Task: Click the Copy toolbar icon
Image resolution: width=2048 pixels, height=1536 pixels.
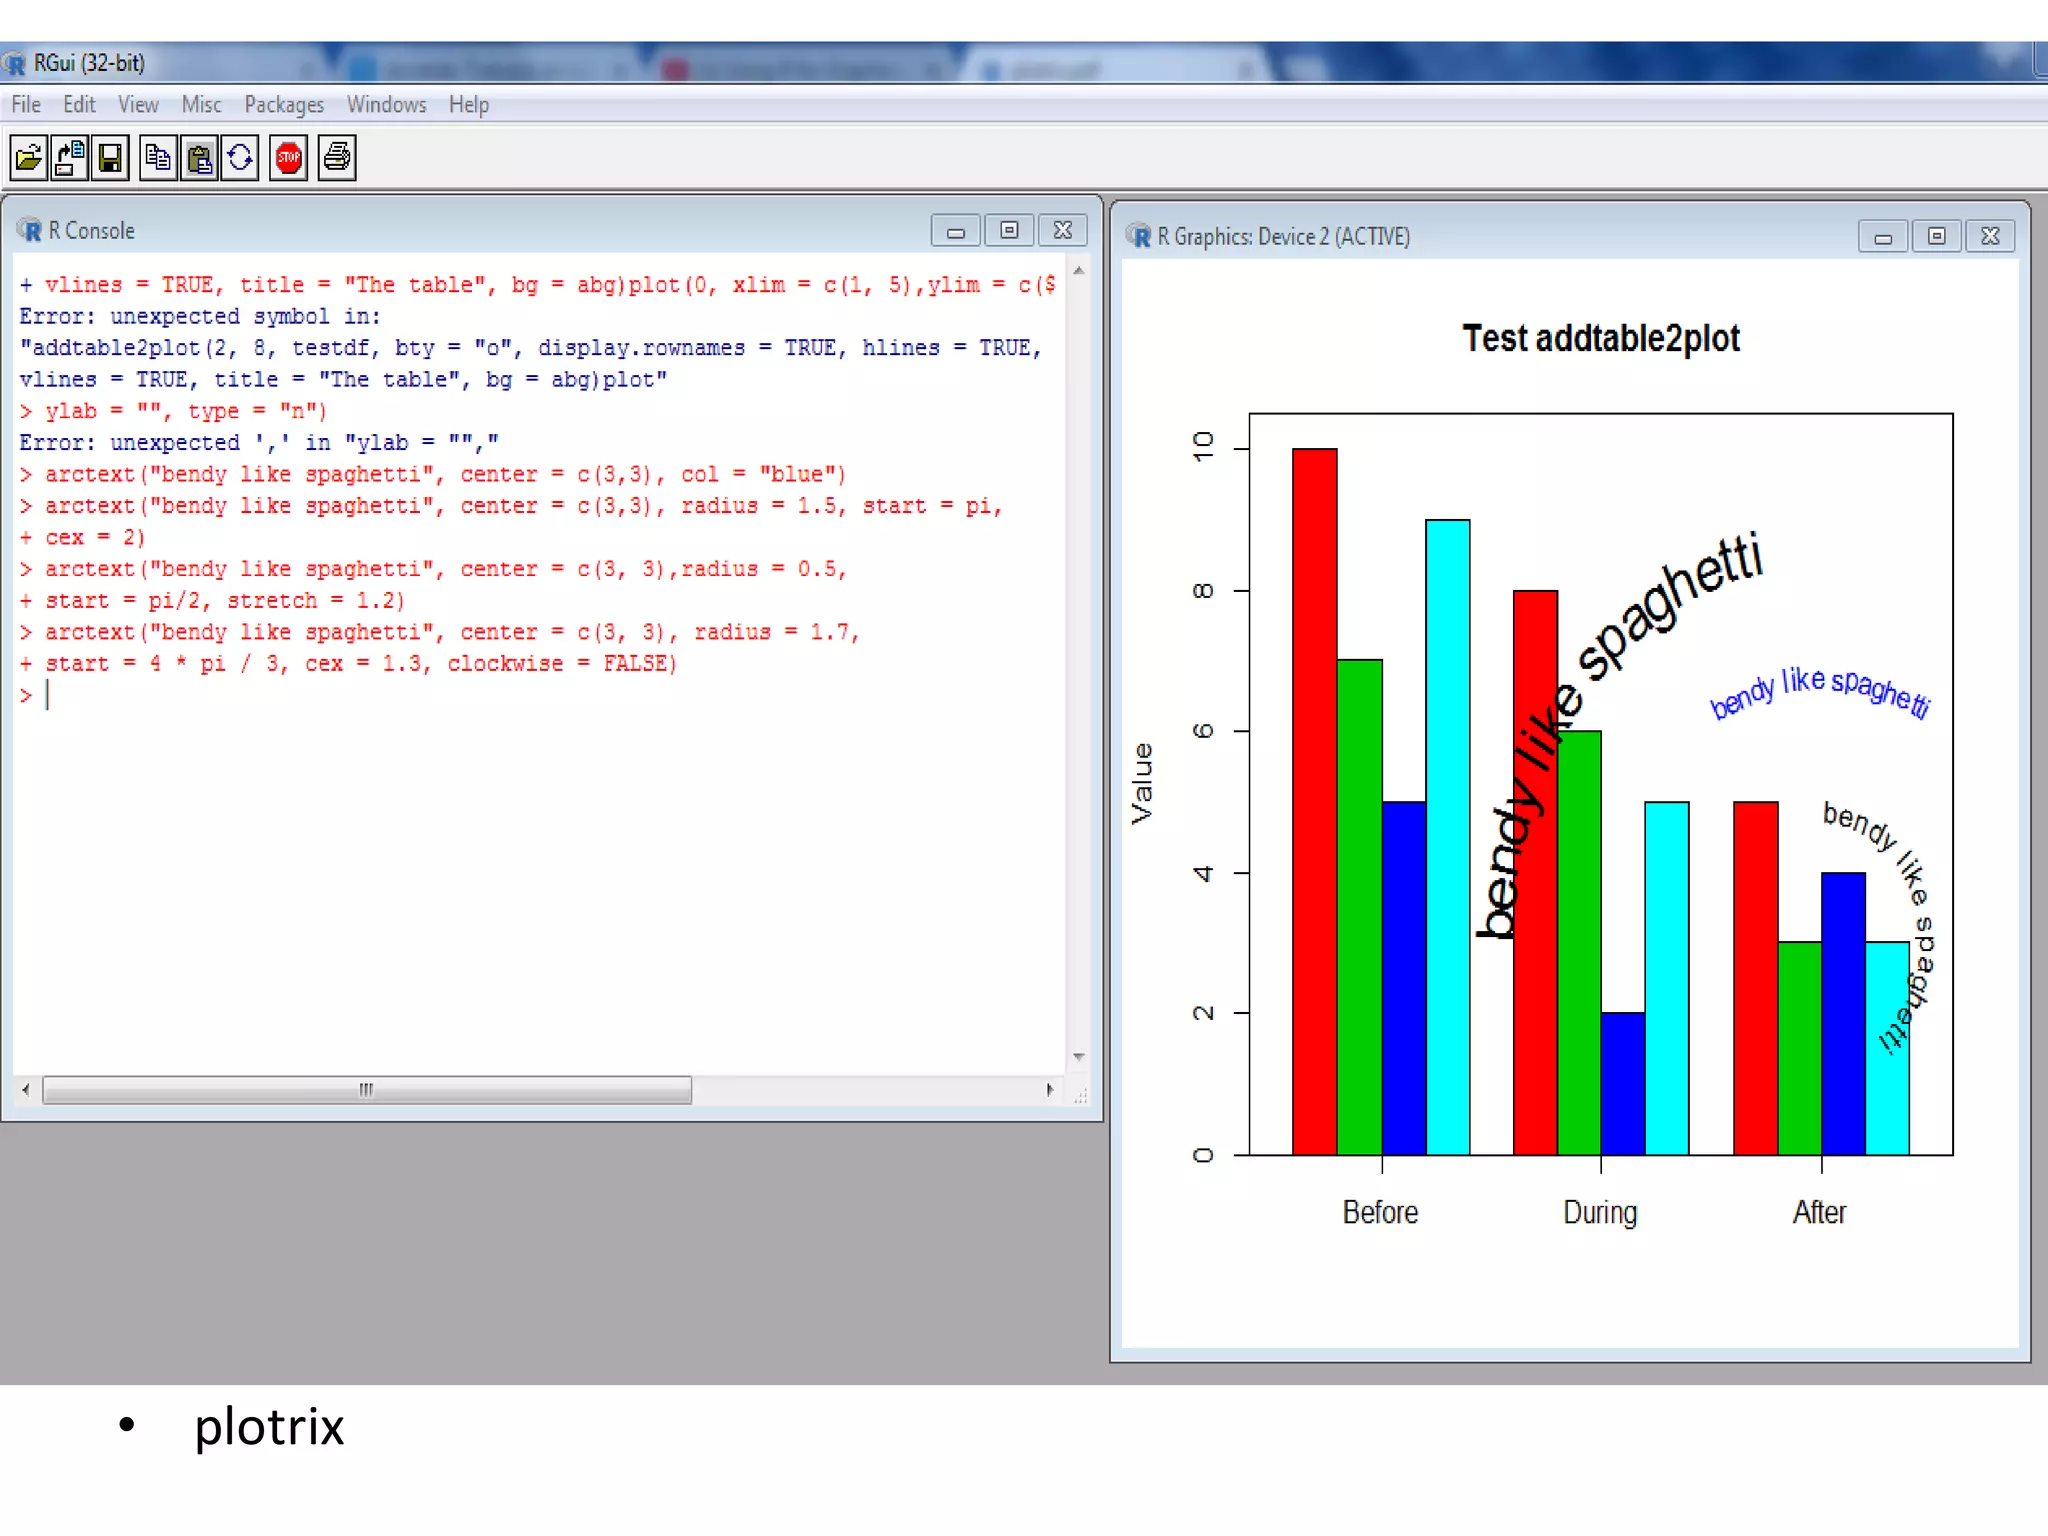Action: point(158,158)
